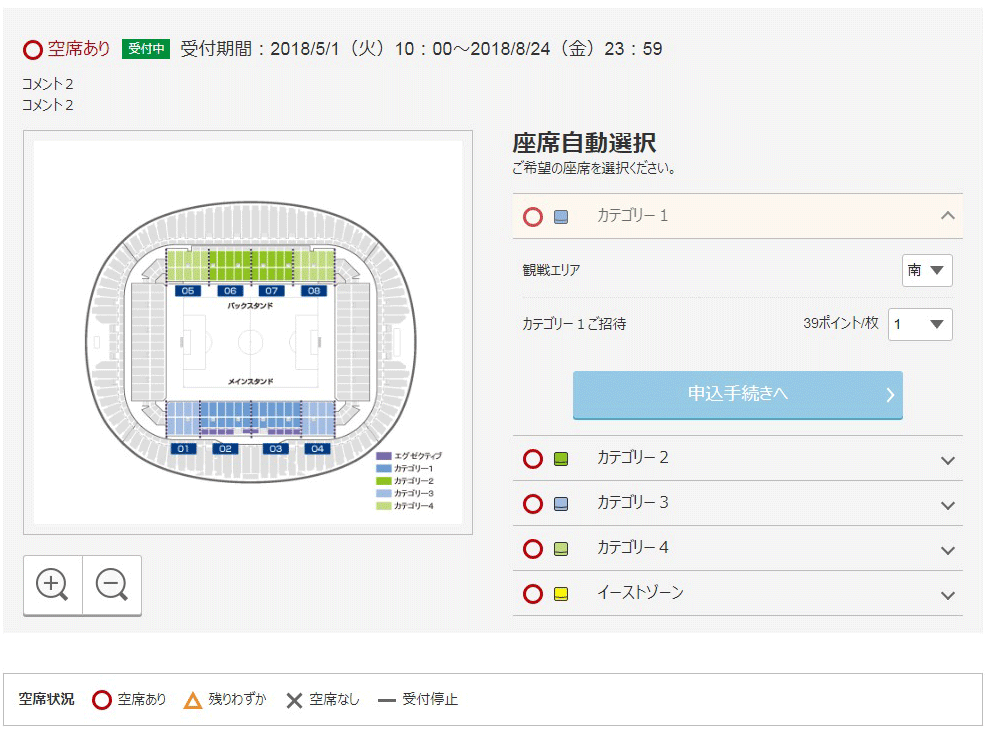Pick block 01 on the main stand

(x=183, y=449)
